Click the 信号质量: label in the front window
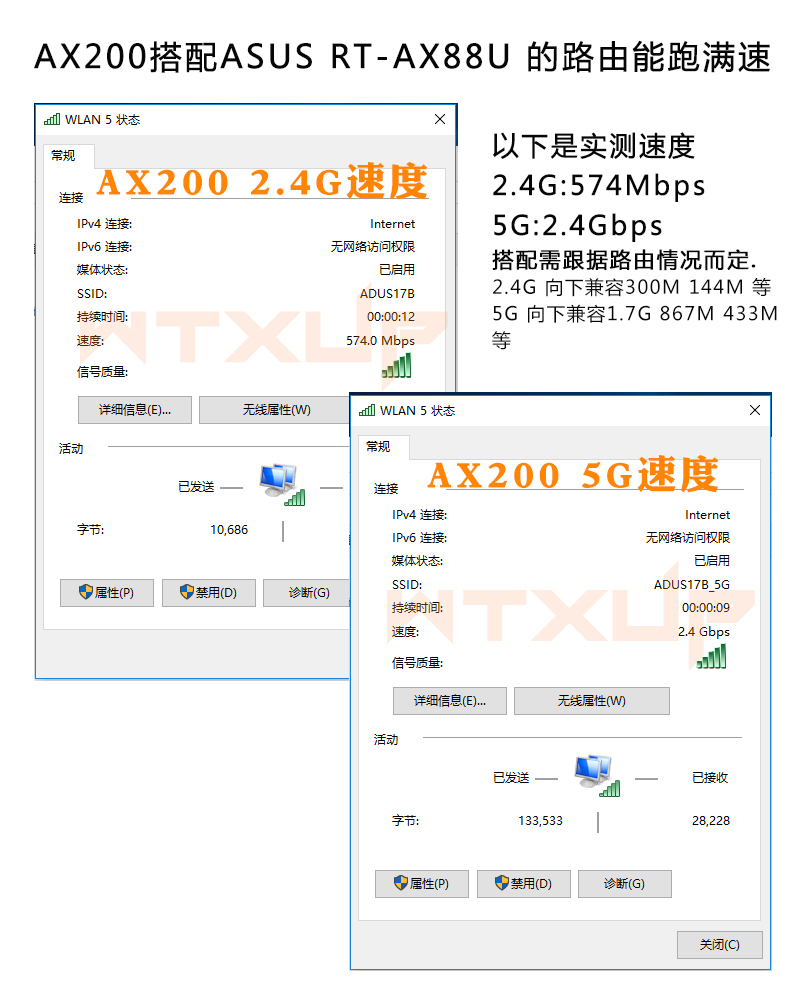The width and height of the screenshot is (800, 1000). [x=417, y=663]
